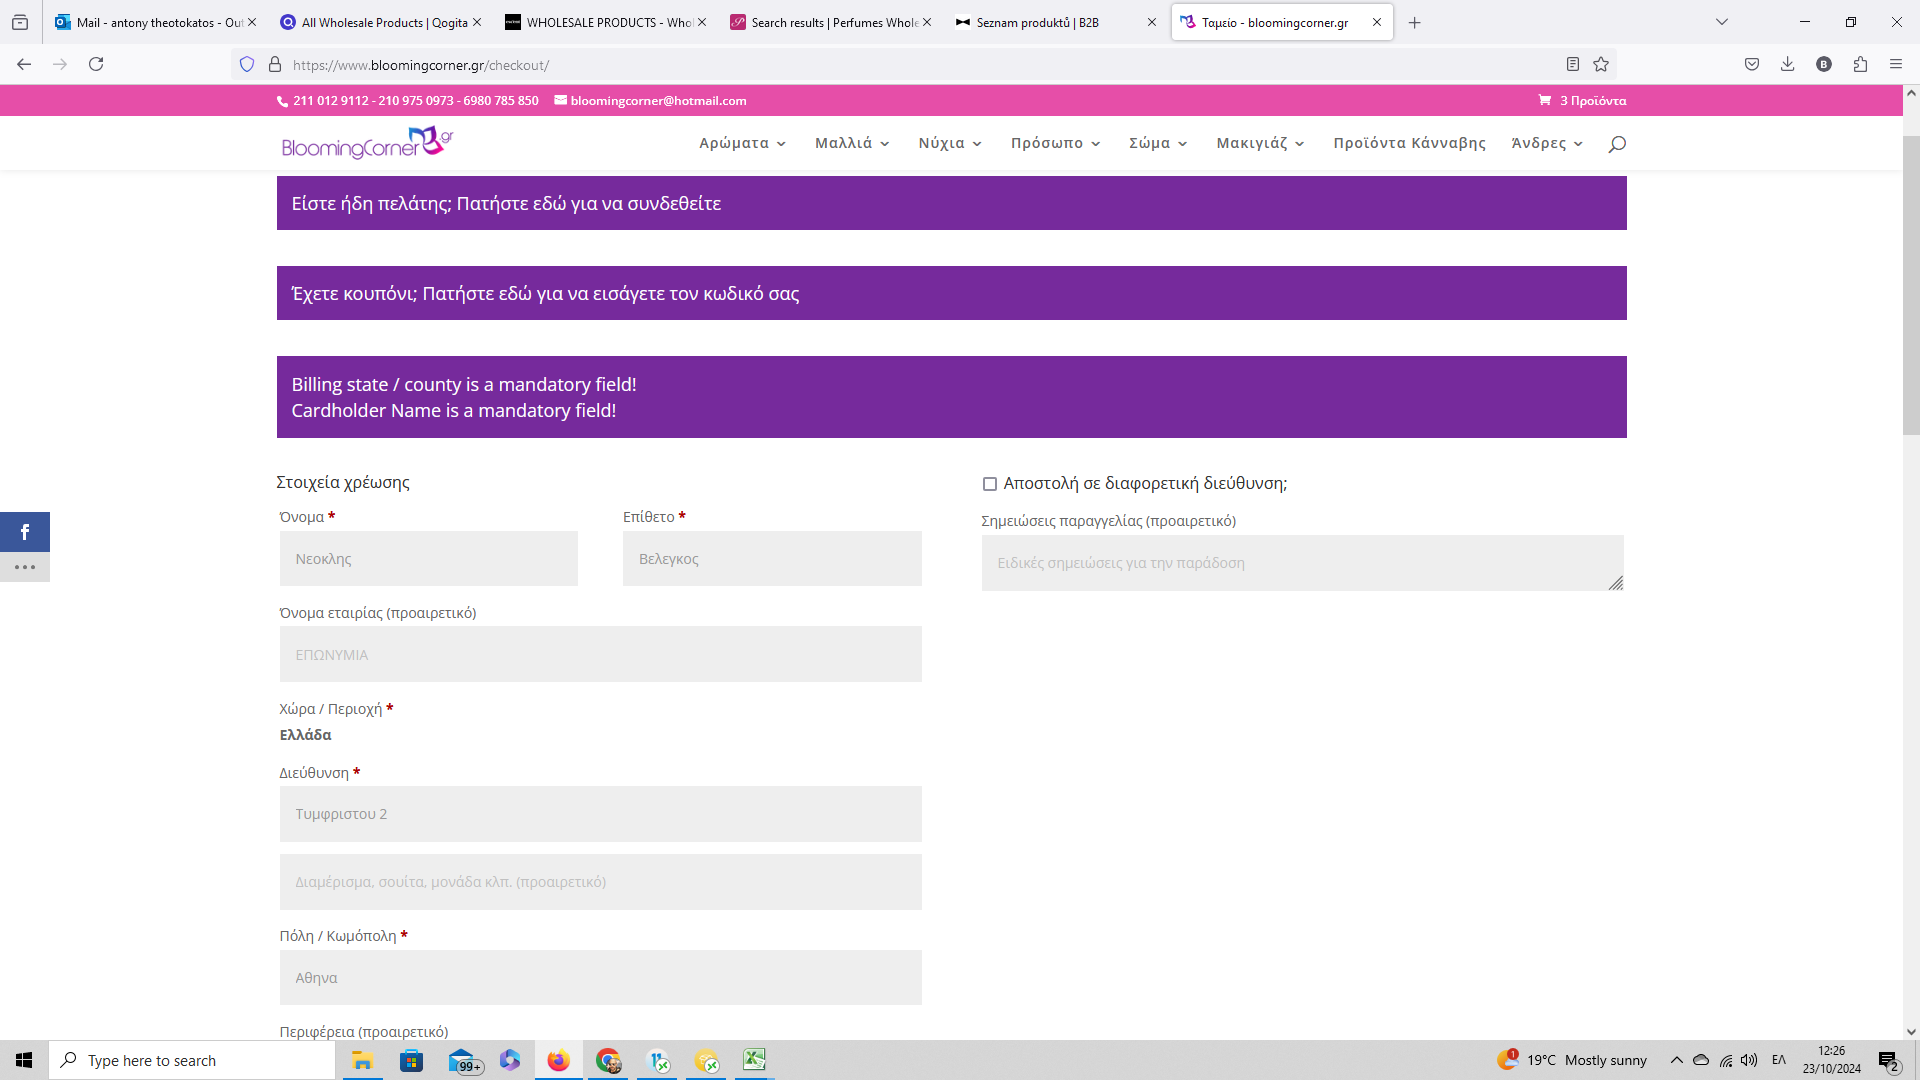Screen dimensions: 1920x1080
Task: Click the Όνομα first name field
Action: click(429, 558)
